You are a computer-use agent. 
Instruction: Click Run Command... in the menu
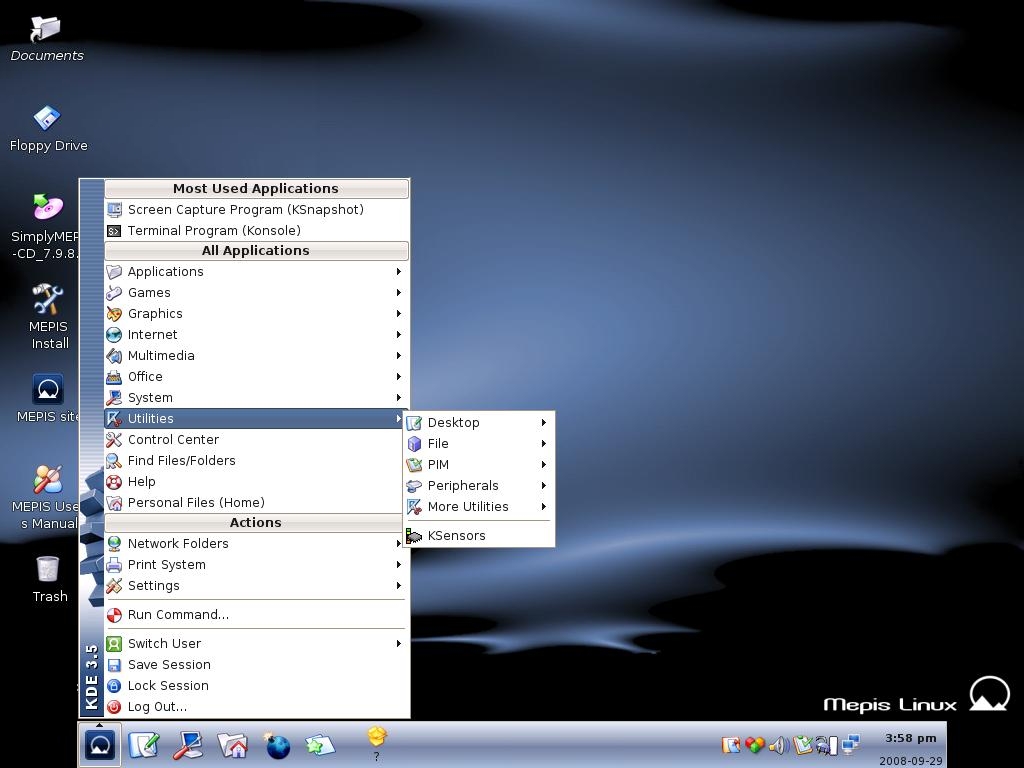pos(178,615)
